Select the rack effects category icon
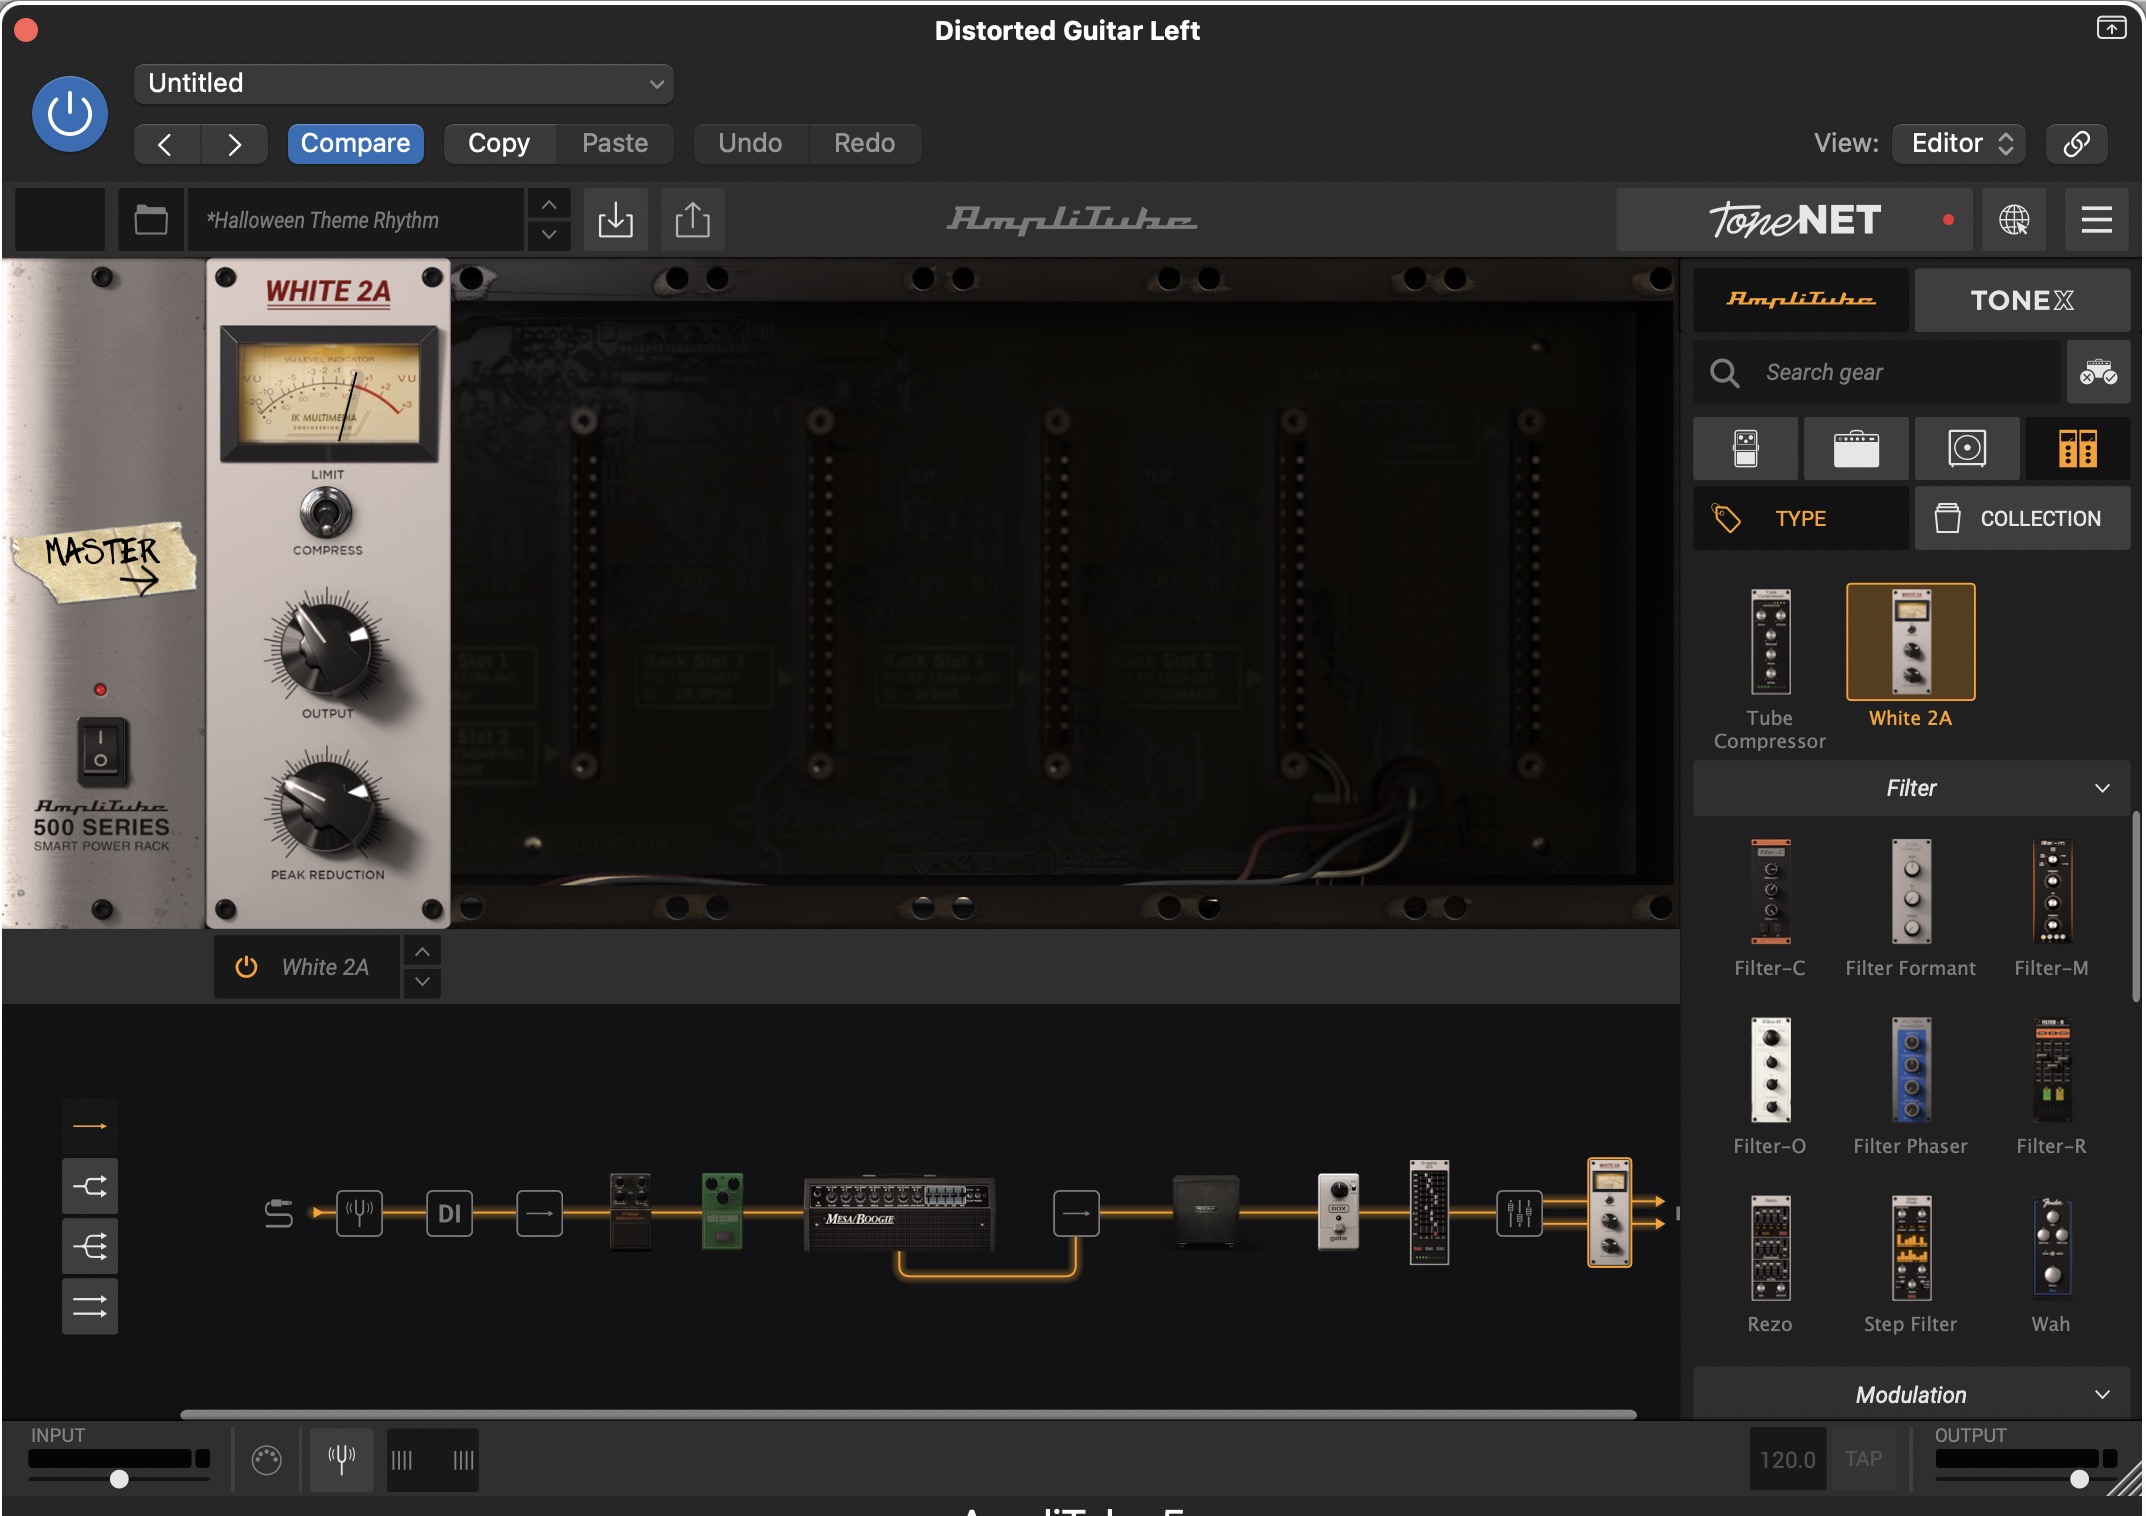2146x1516 pixels. [x=2077, y=449]
